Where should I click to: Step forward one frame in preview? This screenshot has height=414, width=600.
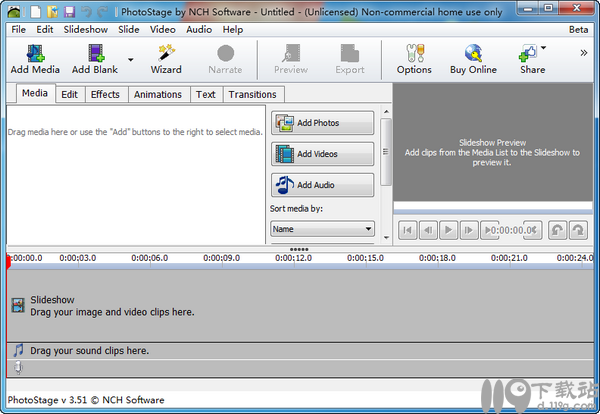469,230
